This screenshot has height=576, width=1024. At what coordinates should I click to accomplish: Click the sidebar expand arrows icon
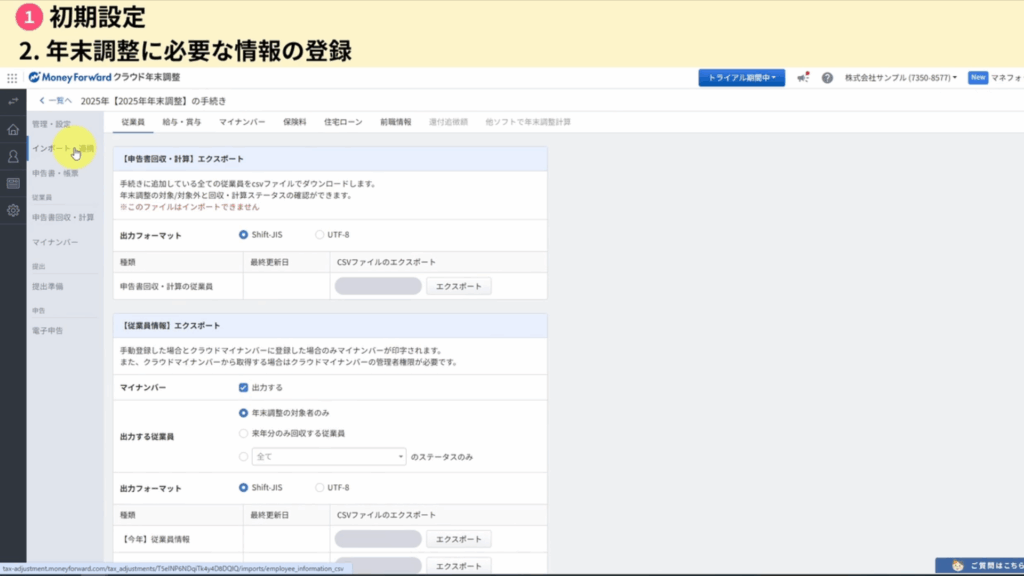tap(13, 101)
